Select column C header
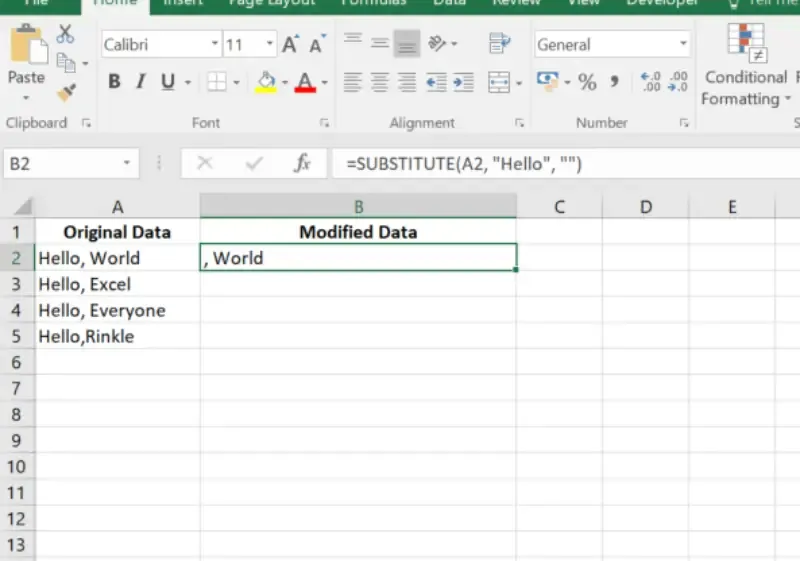Screen dimensions: 800x561 [559, 207]
